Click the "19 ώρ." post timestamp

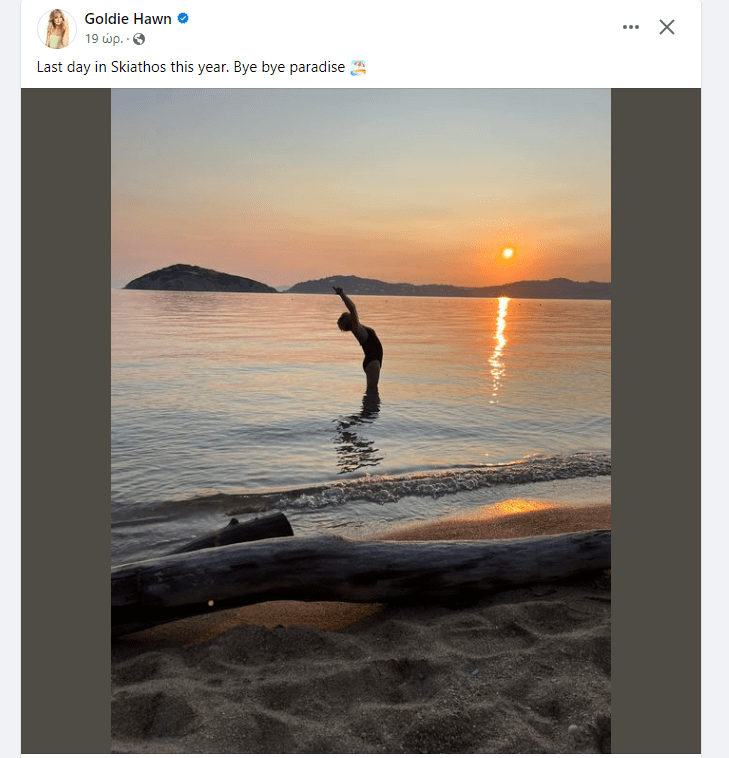pos(105,39)
